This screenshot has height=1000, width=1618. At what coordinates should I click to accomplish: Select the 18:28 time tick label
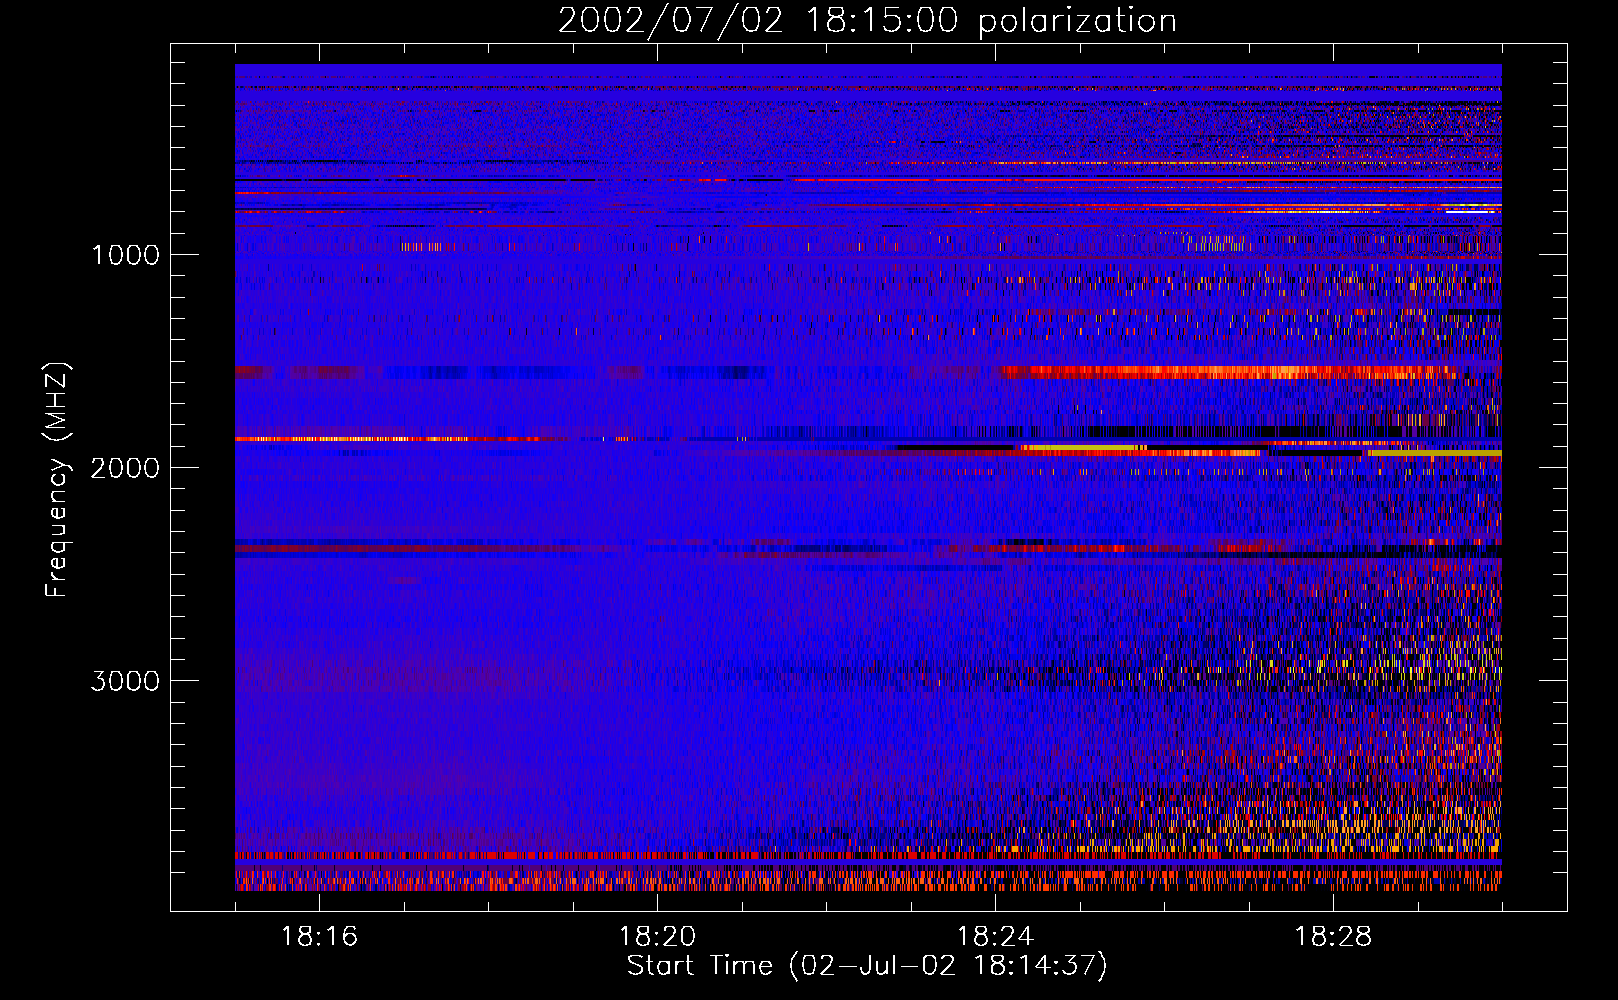[x=1333, y=937]
